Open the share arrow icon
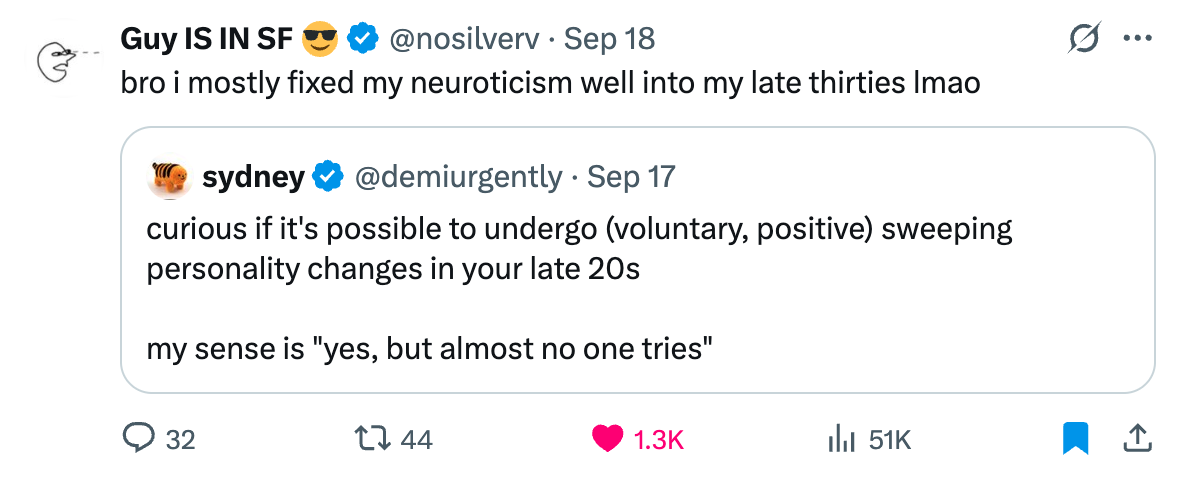The width and height of the screenshot is (1188, 480). [1136, 437]
